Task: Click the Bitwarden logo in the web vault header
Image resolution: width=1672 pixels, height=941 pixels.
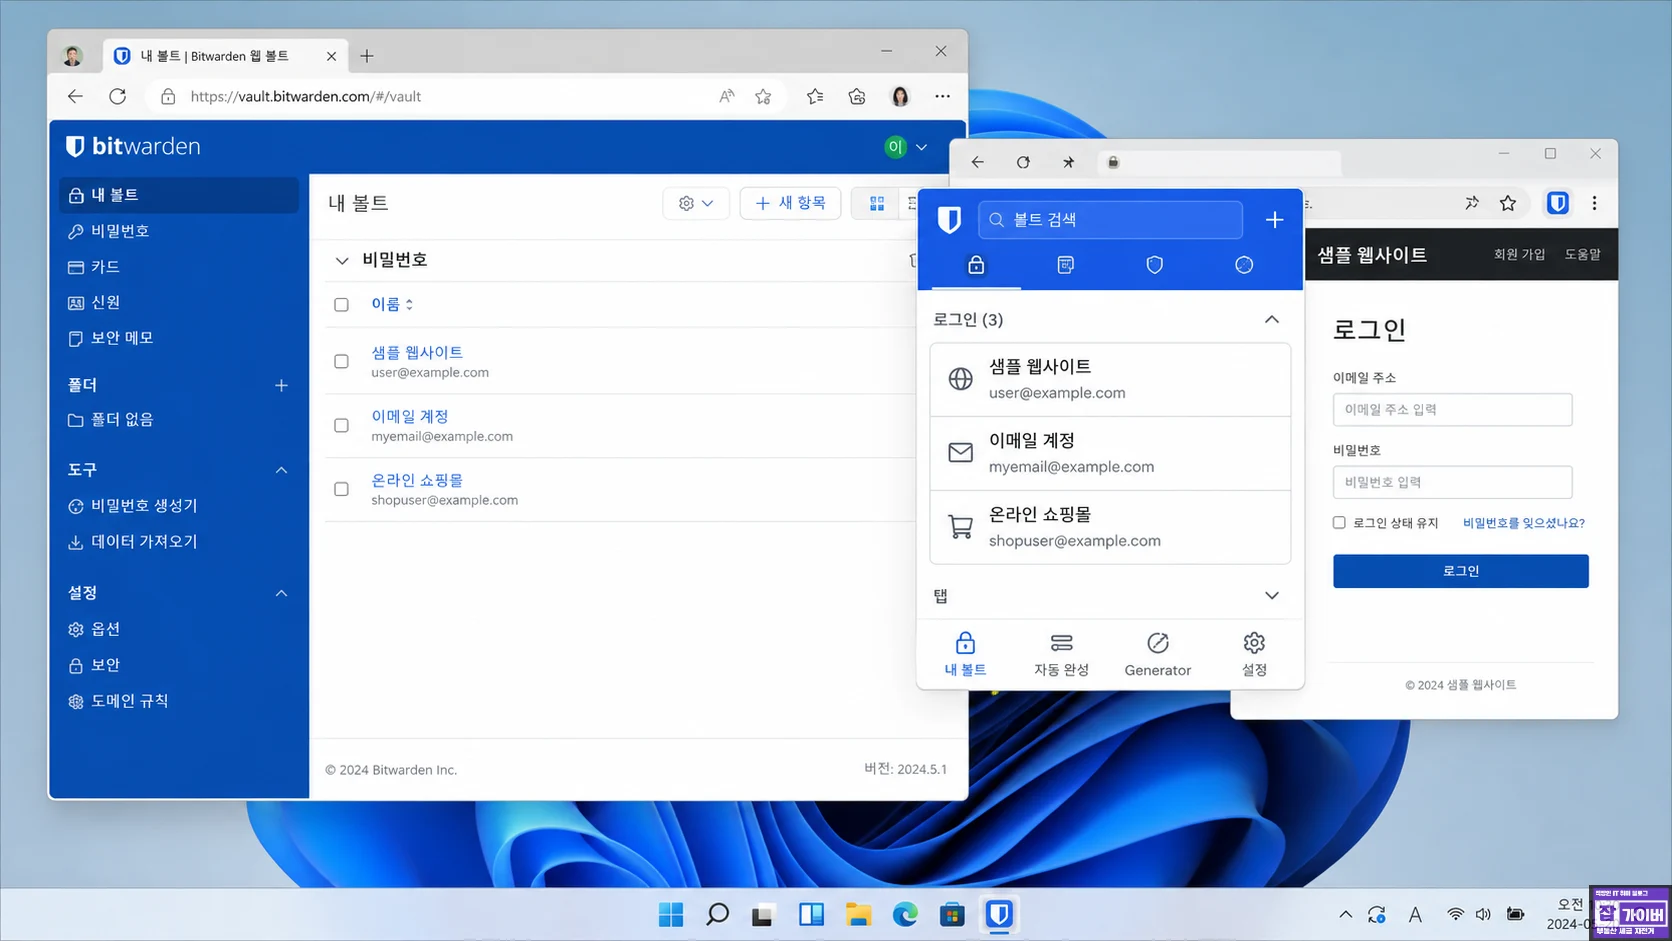Action: click(133, 146)
